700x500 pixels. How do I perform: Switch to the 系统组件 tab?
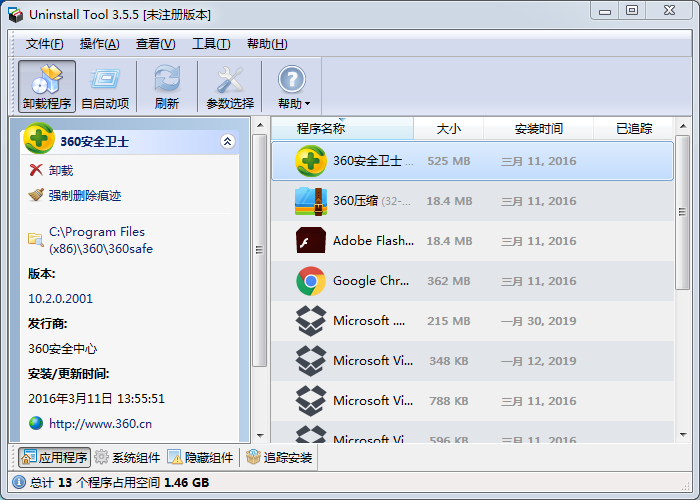tap(127, 458)
